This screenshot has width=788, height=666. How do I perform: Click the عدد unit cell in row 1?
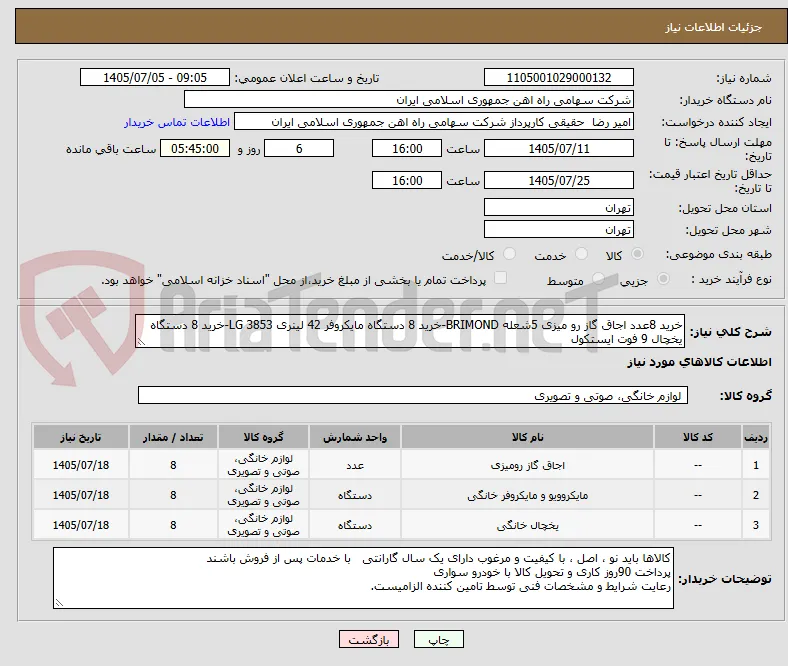coord(355,465)
